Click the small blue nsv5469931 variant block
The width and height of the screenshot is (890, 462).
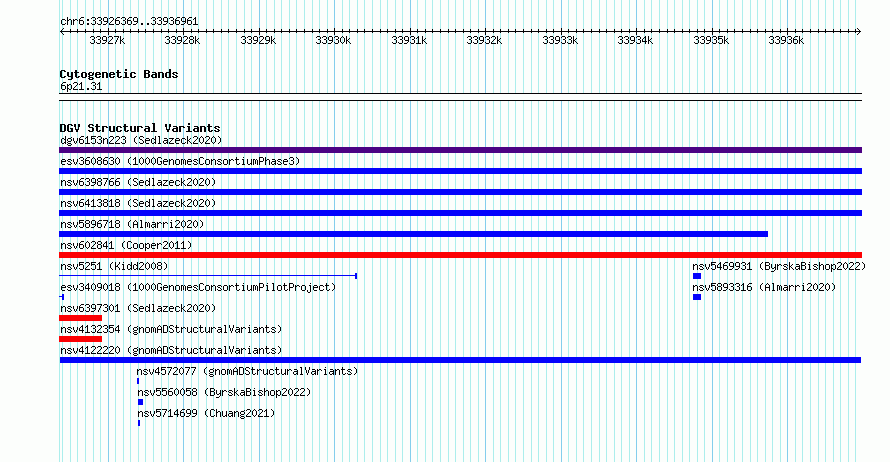coord(697,276)
